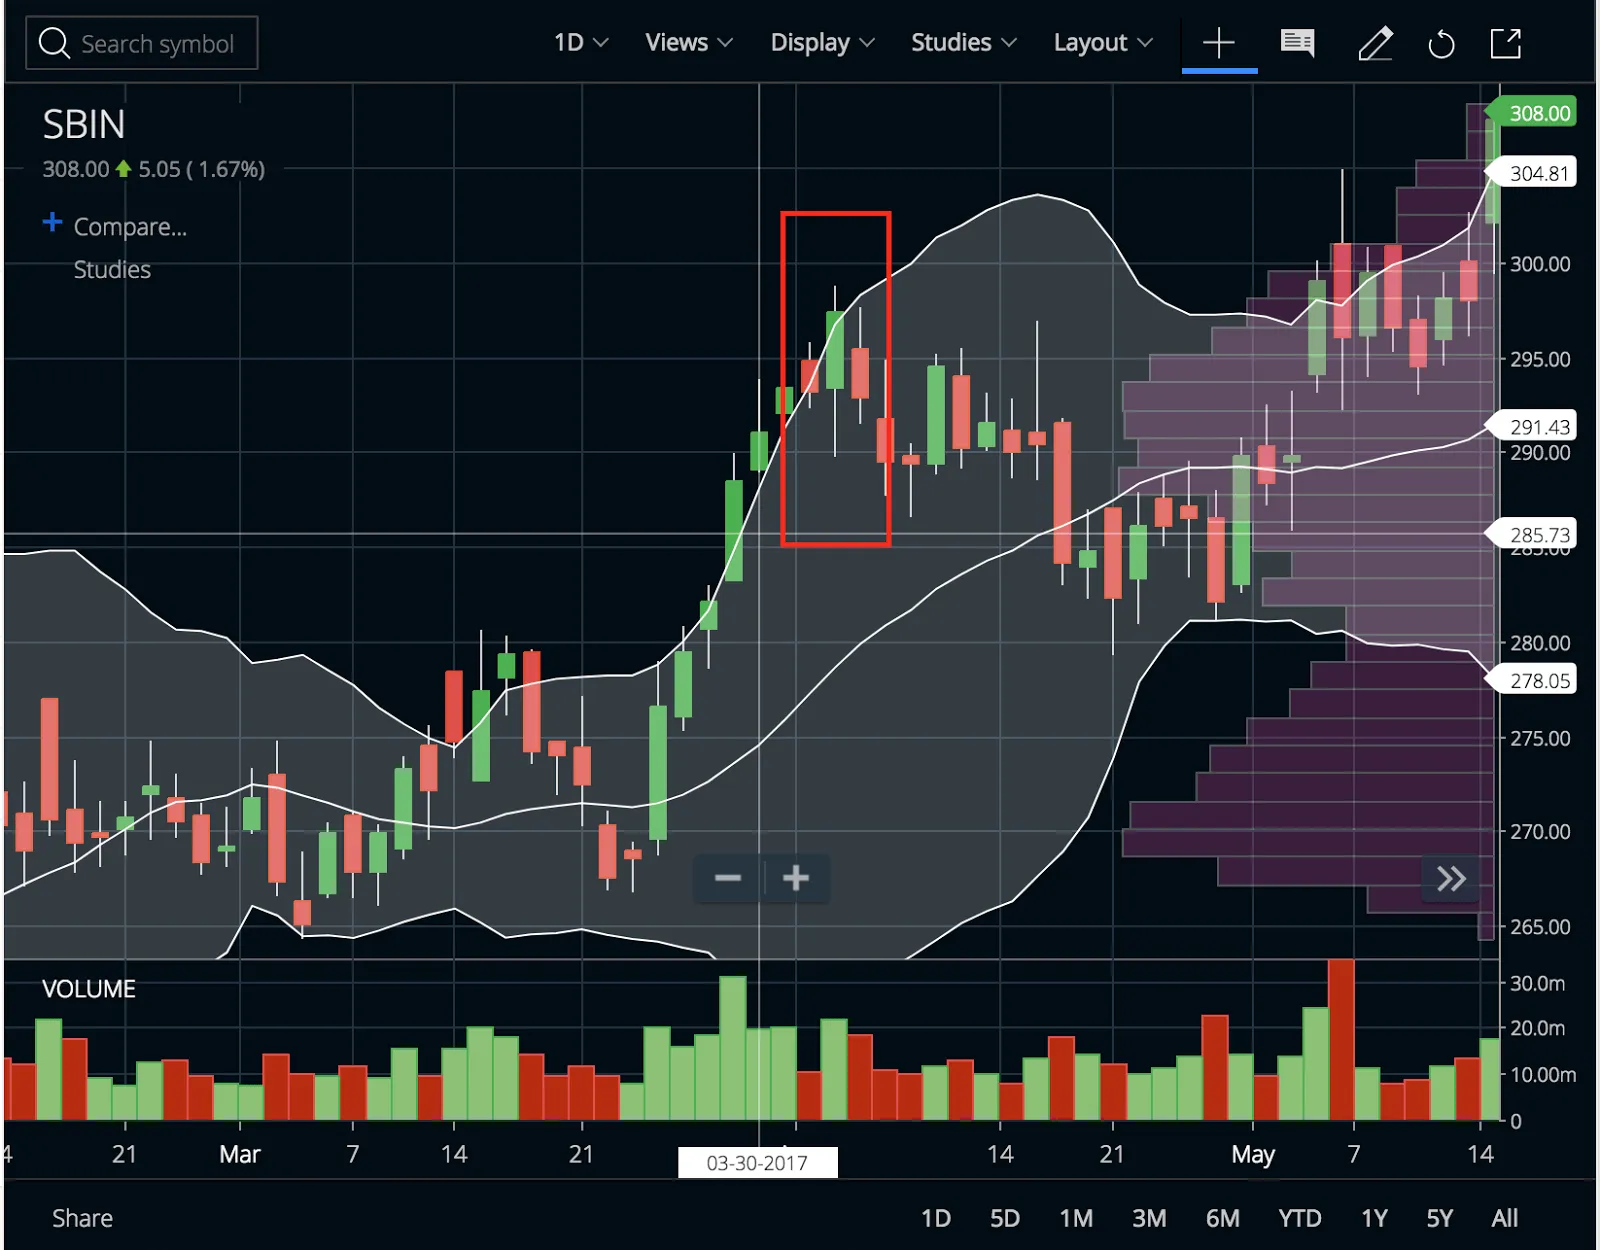Open fullscreen mode using the expand icon
The width and height of the screenshot is (1600, 1250).
[x=1505, y=42]
